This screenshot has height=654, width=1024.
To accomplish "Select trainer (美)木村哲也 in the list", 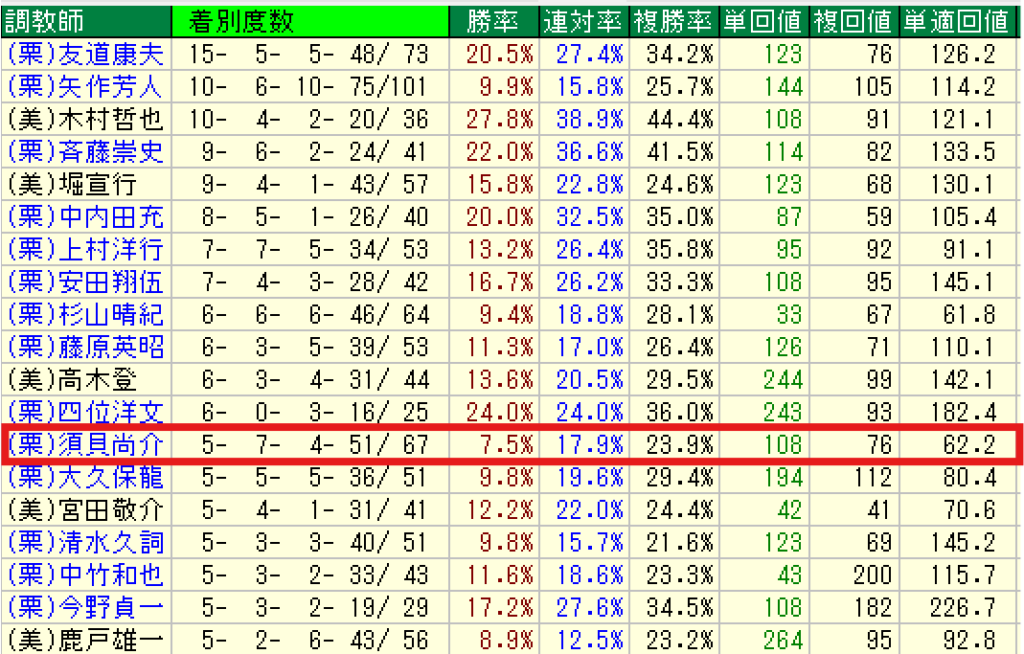I will click(85, 120).
